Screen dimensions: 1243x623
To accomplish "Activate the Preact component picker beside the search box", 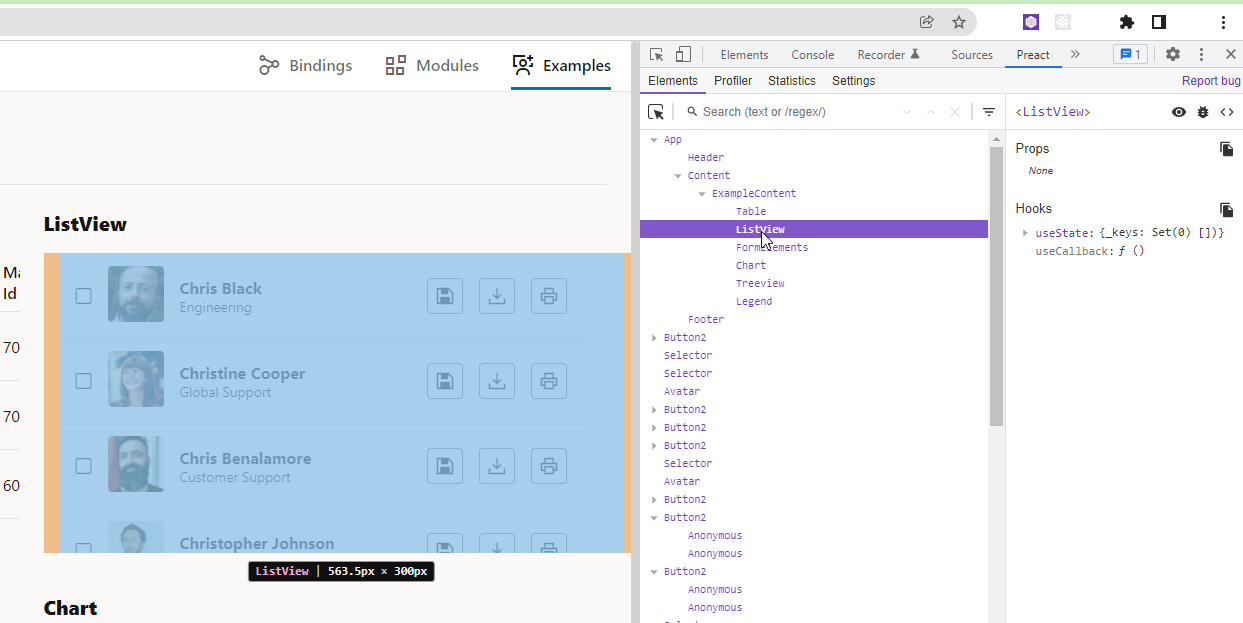I will 656,112.
